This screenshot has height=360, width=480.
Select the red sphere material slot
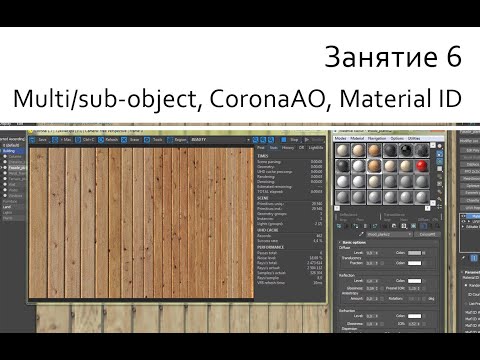tap(422, 166)
